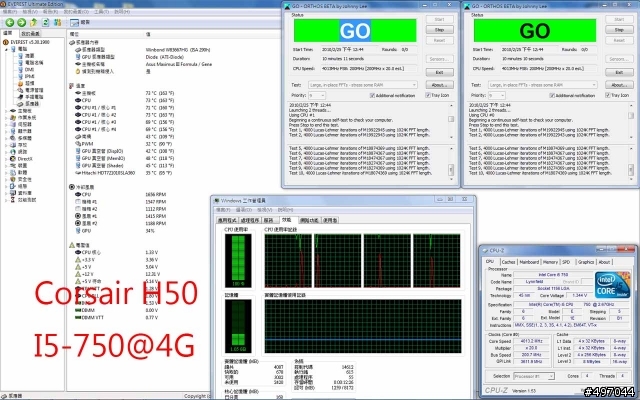Switch to the SPD tab in CPU-Z

566,262
